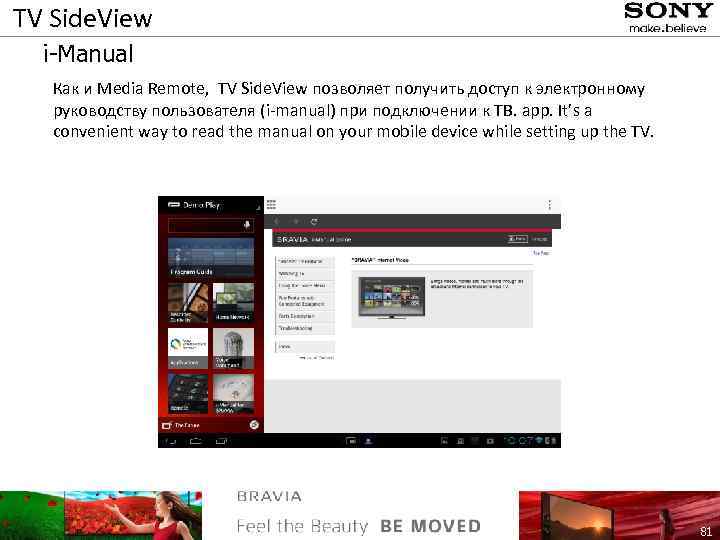The width and height of the screenshot is (720, 540).
Task: Open the Home Network tile
Action: (x=233, y=303)
